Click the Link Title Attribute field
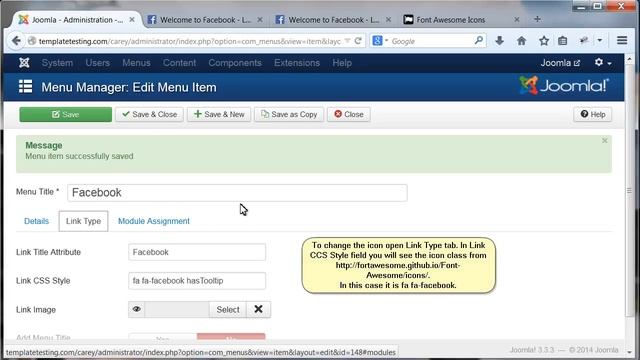This screenshot has width=640, height=360. tap(197, 252)
